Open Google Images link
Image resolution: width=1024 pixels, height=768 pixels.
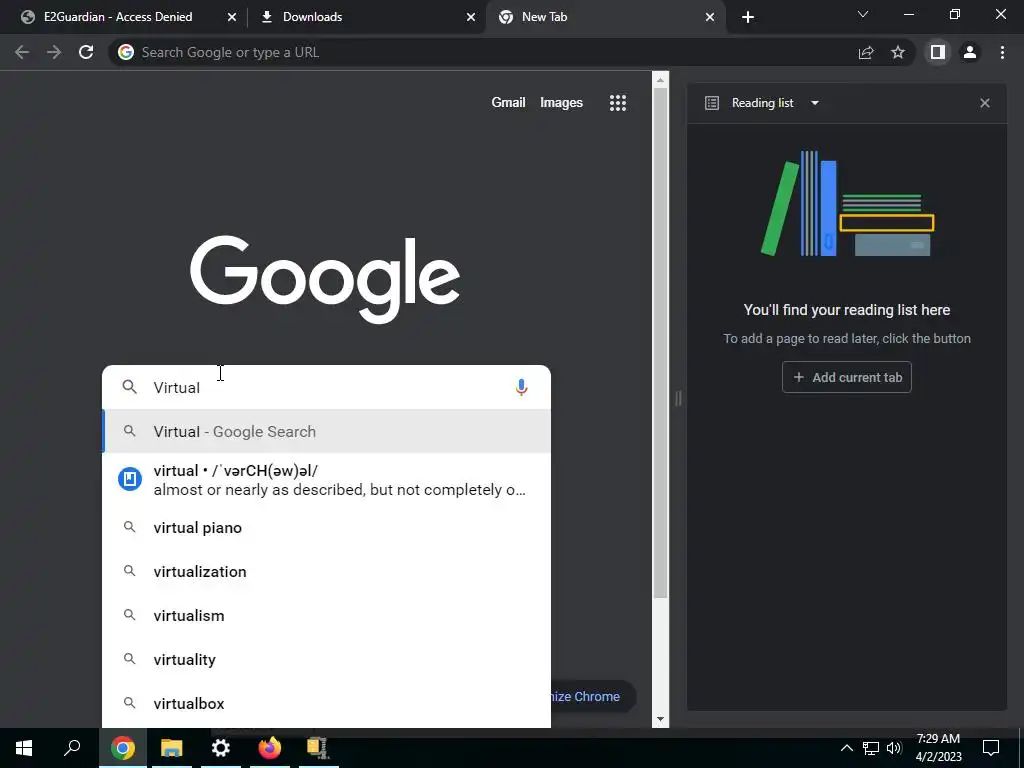[x=561, y=103]
